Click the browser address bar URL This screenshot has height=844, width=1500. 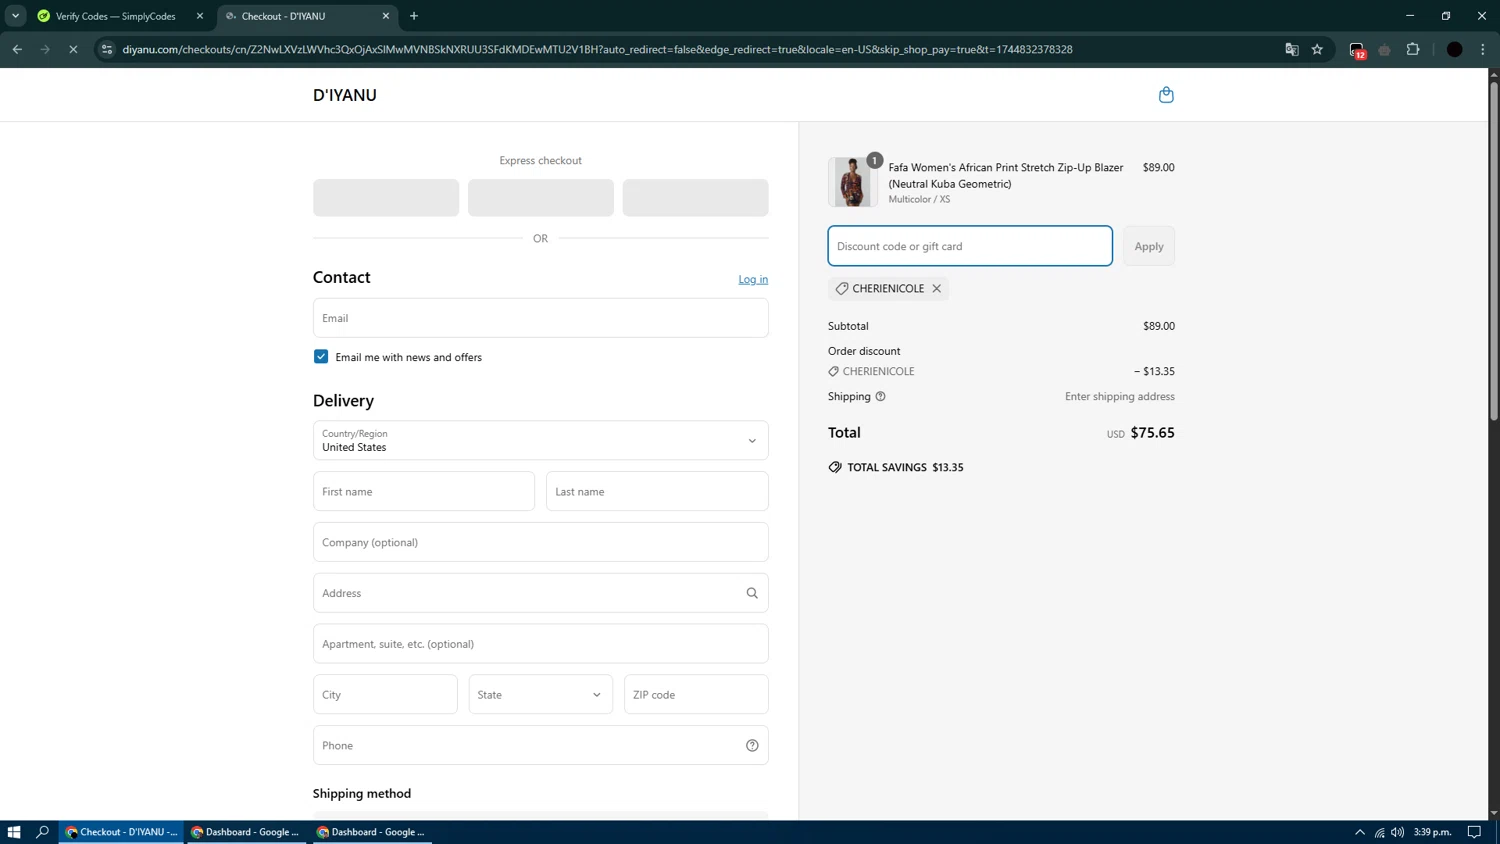[x=597, y=49]
